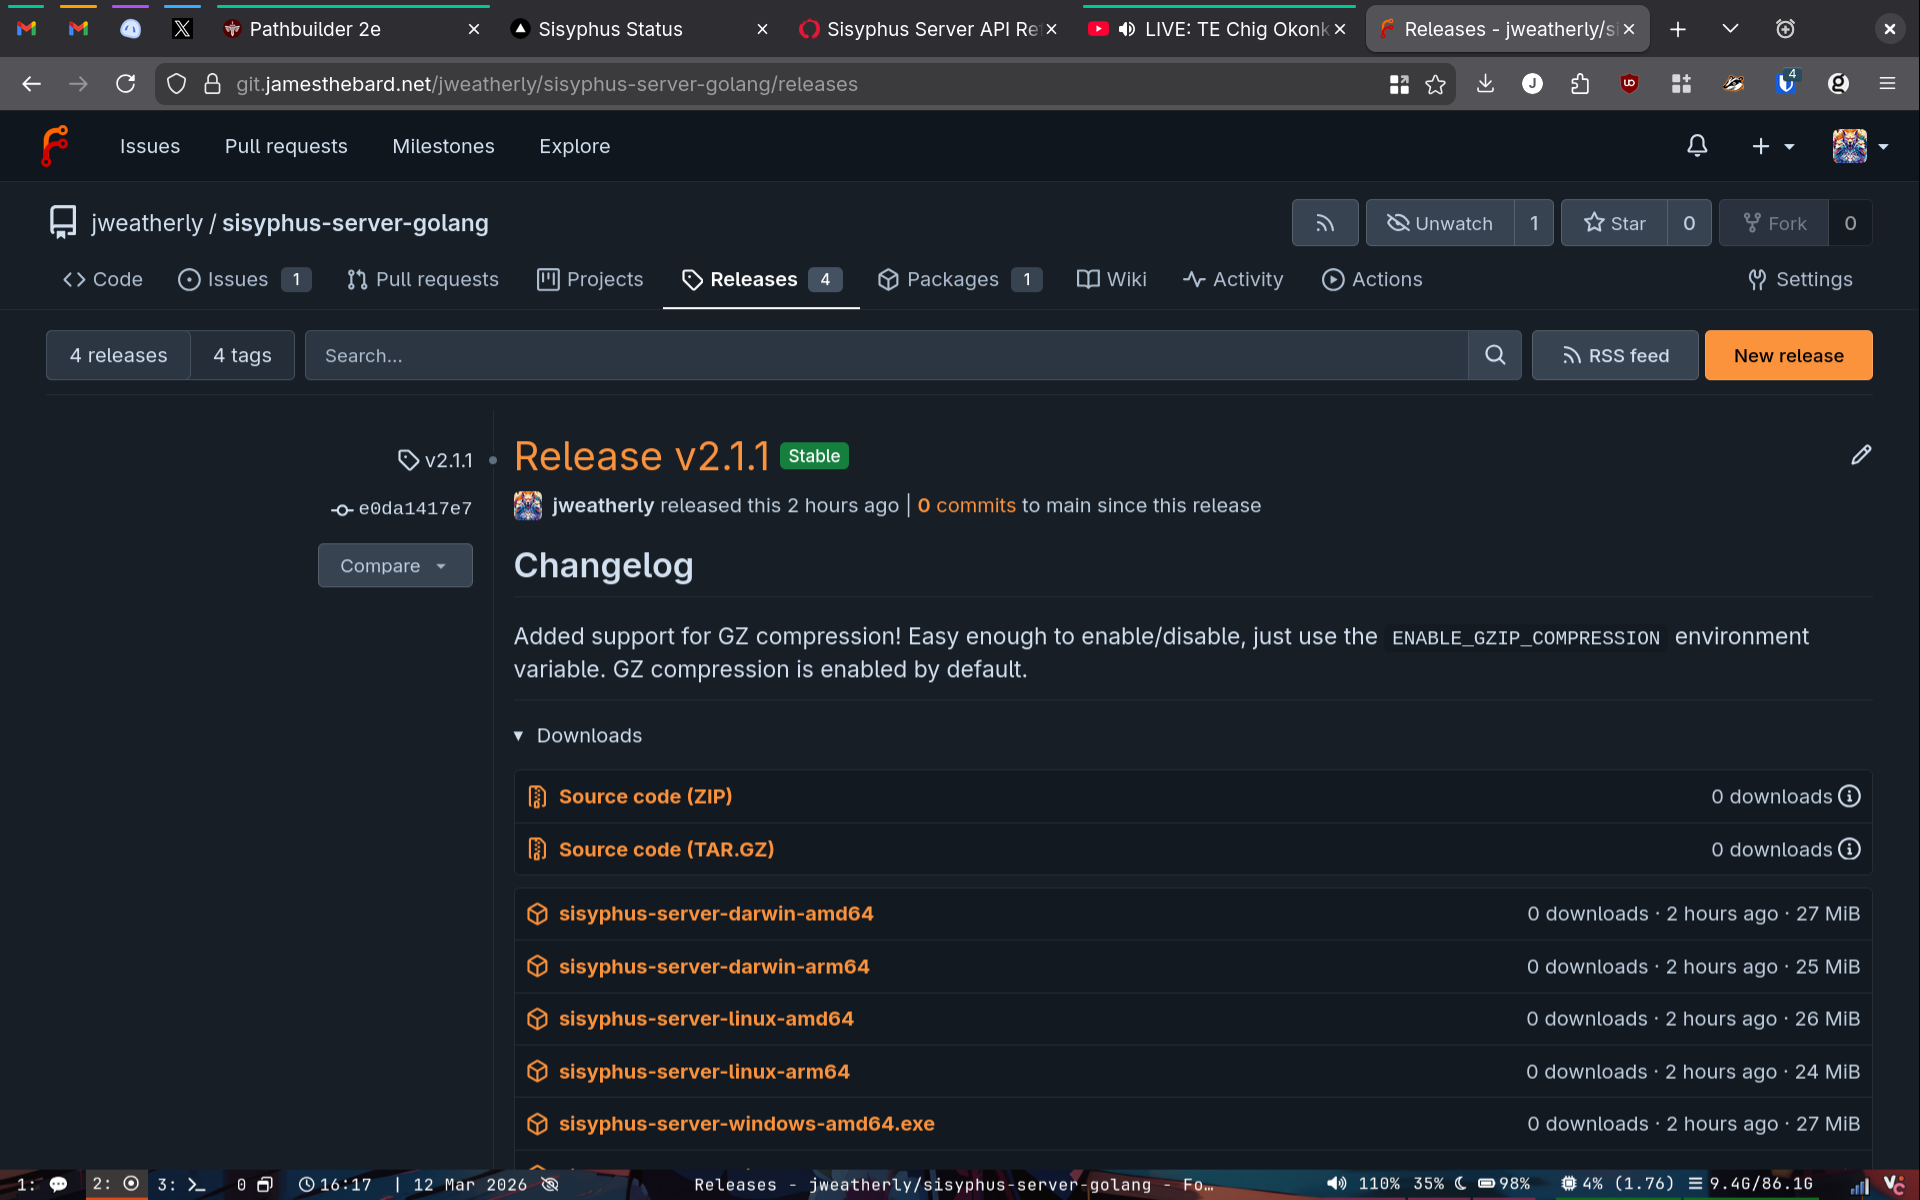
Task: Open the Sisyphus Status browser tab
Action: tap(610, 29)
